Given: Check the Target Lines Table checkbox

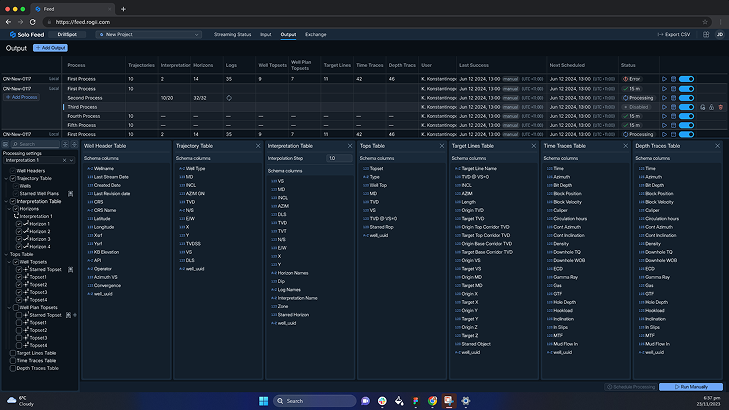Looking at the screenshot, I should coord(12,353).
